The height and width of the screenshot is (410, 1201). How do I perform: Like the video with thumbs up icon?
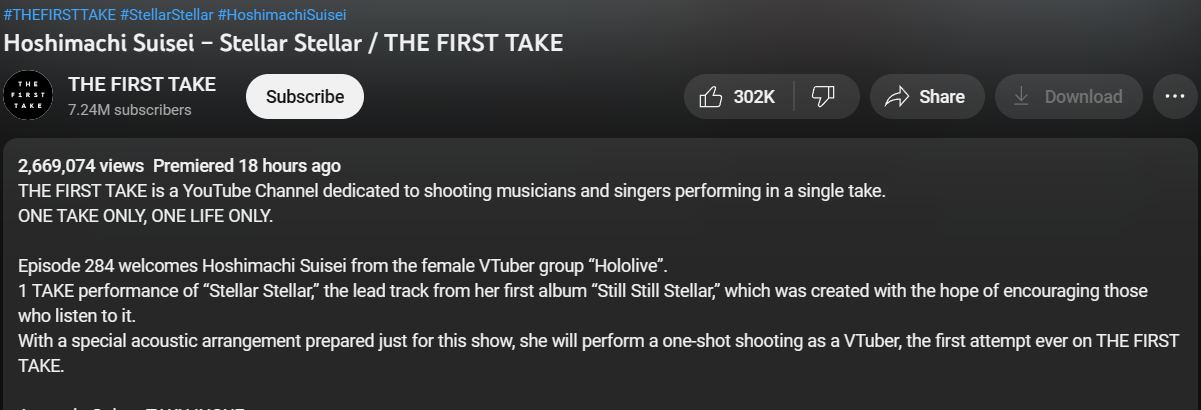coord(711,97)
